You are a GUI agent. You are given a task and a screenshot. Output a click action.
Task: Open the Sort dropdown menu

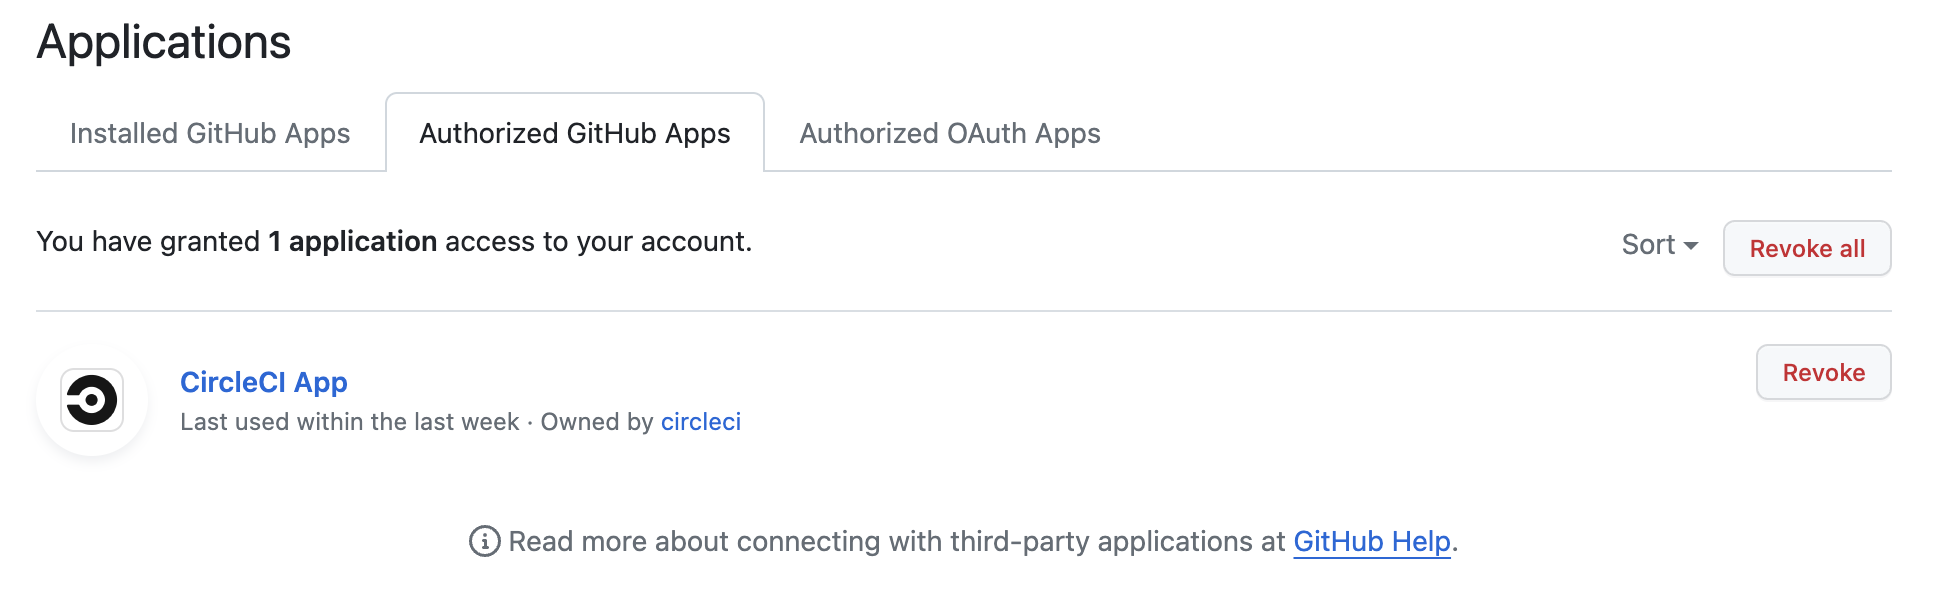click(1658, 245)
